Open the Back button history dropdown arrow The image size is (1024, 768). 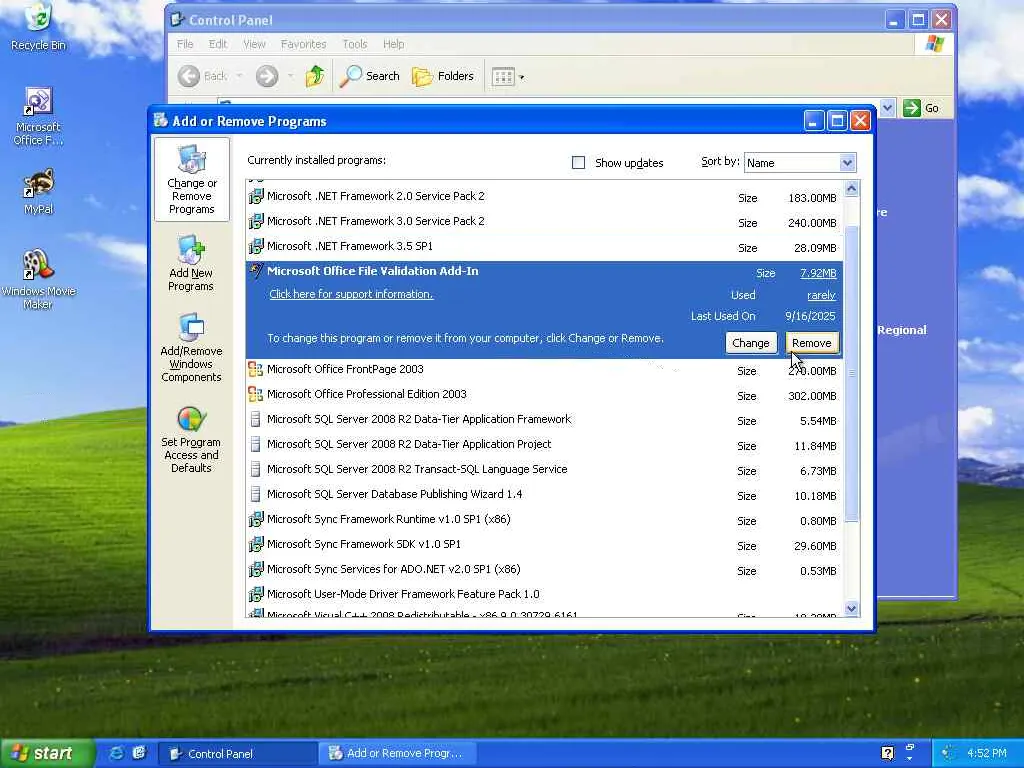240,76
